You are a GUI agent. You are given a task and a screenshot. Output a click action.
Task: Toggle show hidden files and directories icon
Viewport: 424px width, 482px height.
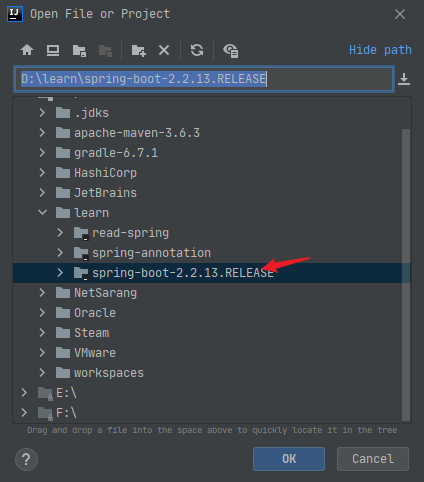[x=231, y=51]
